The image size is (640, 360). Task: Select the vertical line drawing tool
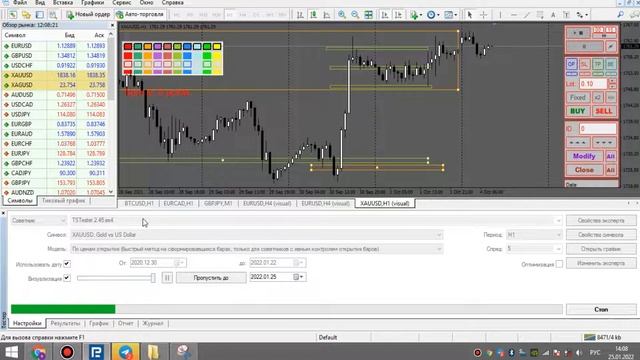click(x=500, y=15)
